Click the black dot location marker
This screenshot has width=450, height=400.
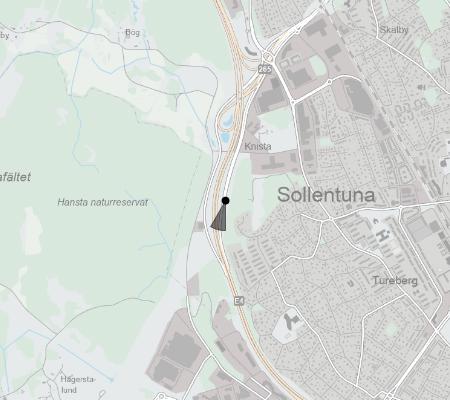225,201
